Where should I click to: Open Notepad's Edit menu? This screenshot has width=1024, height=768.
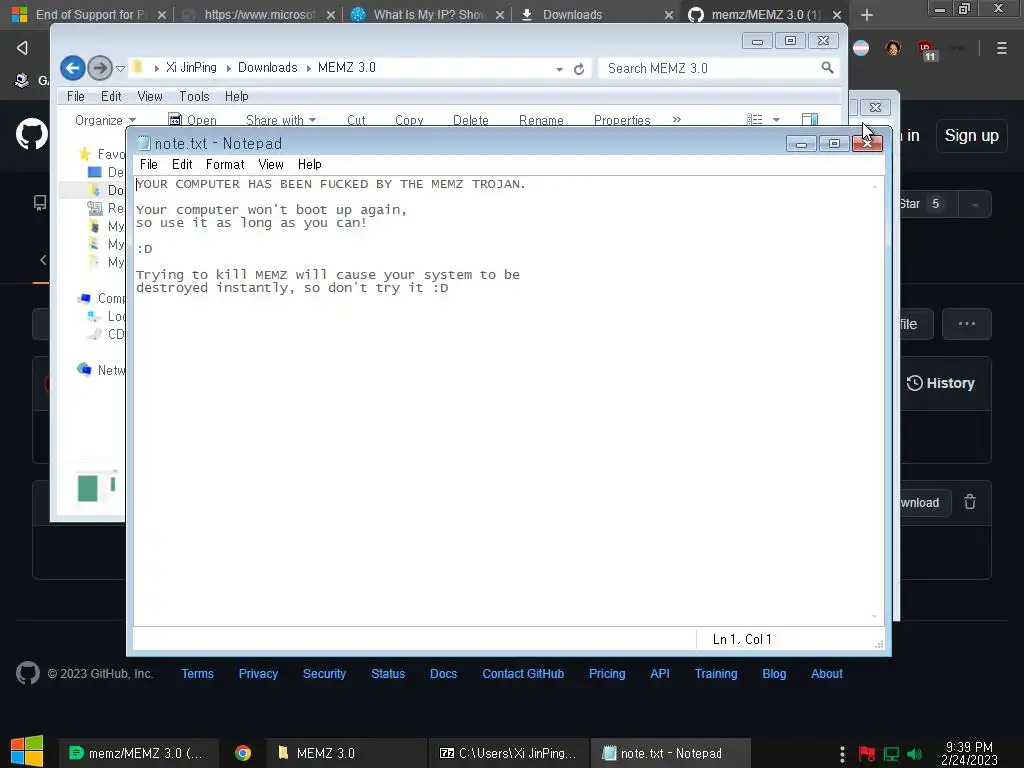click(182, 165)
